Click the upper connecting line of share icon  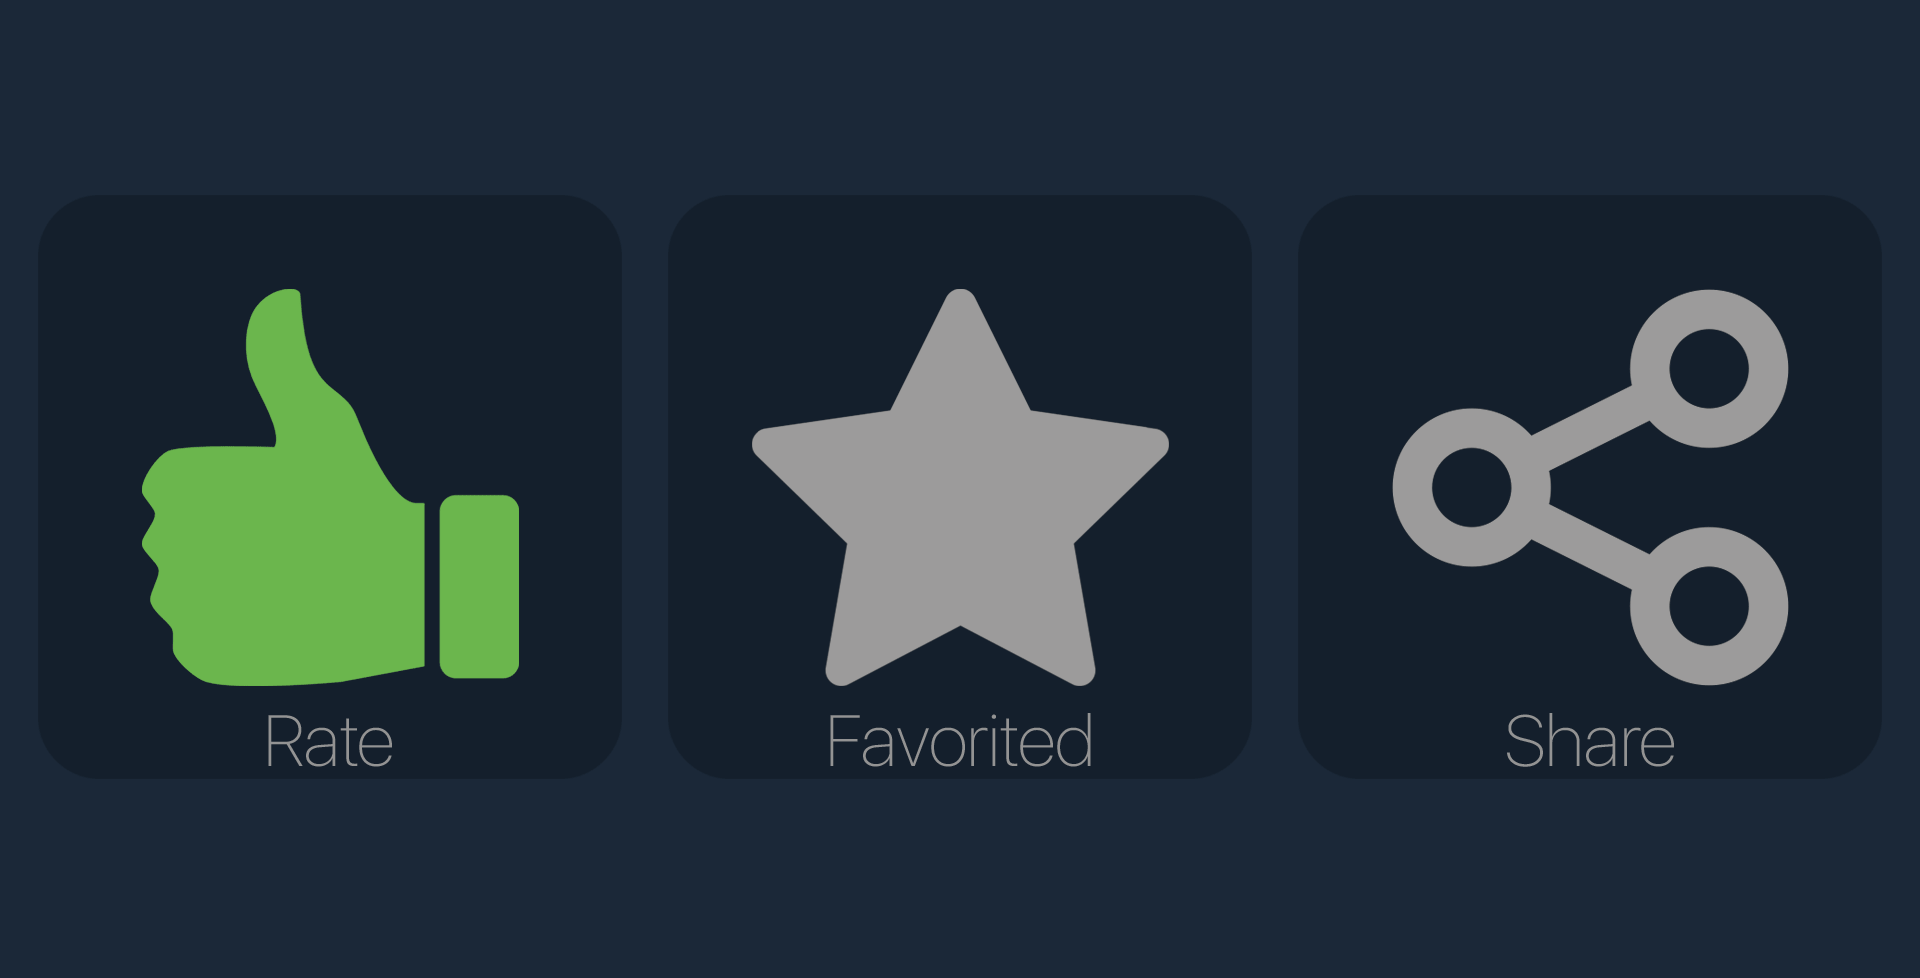point(1590,428)
